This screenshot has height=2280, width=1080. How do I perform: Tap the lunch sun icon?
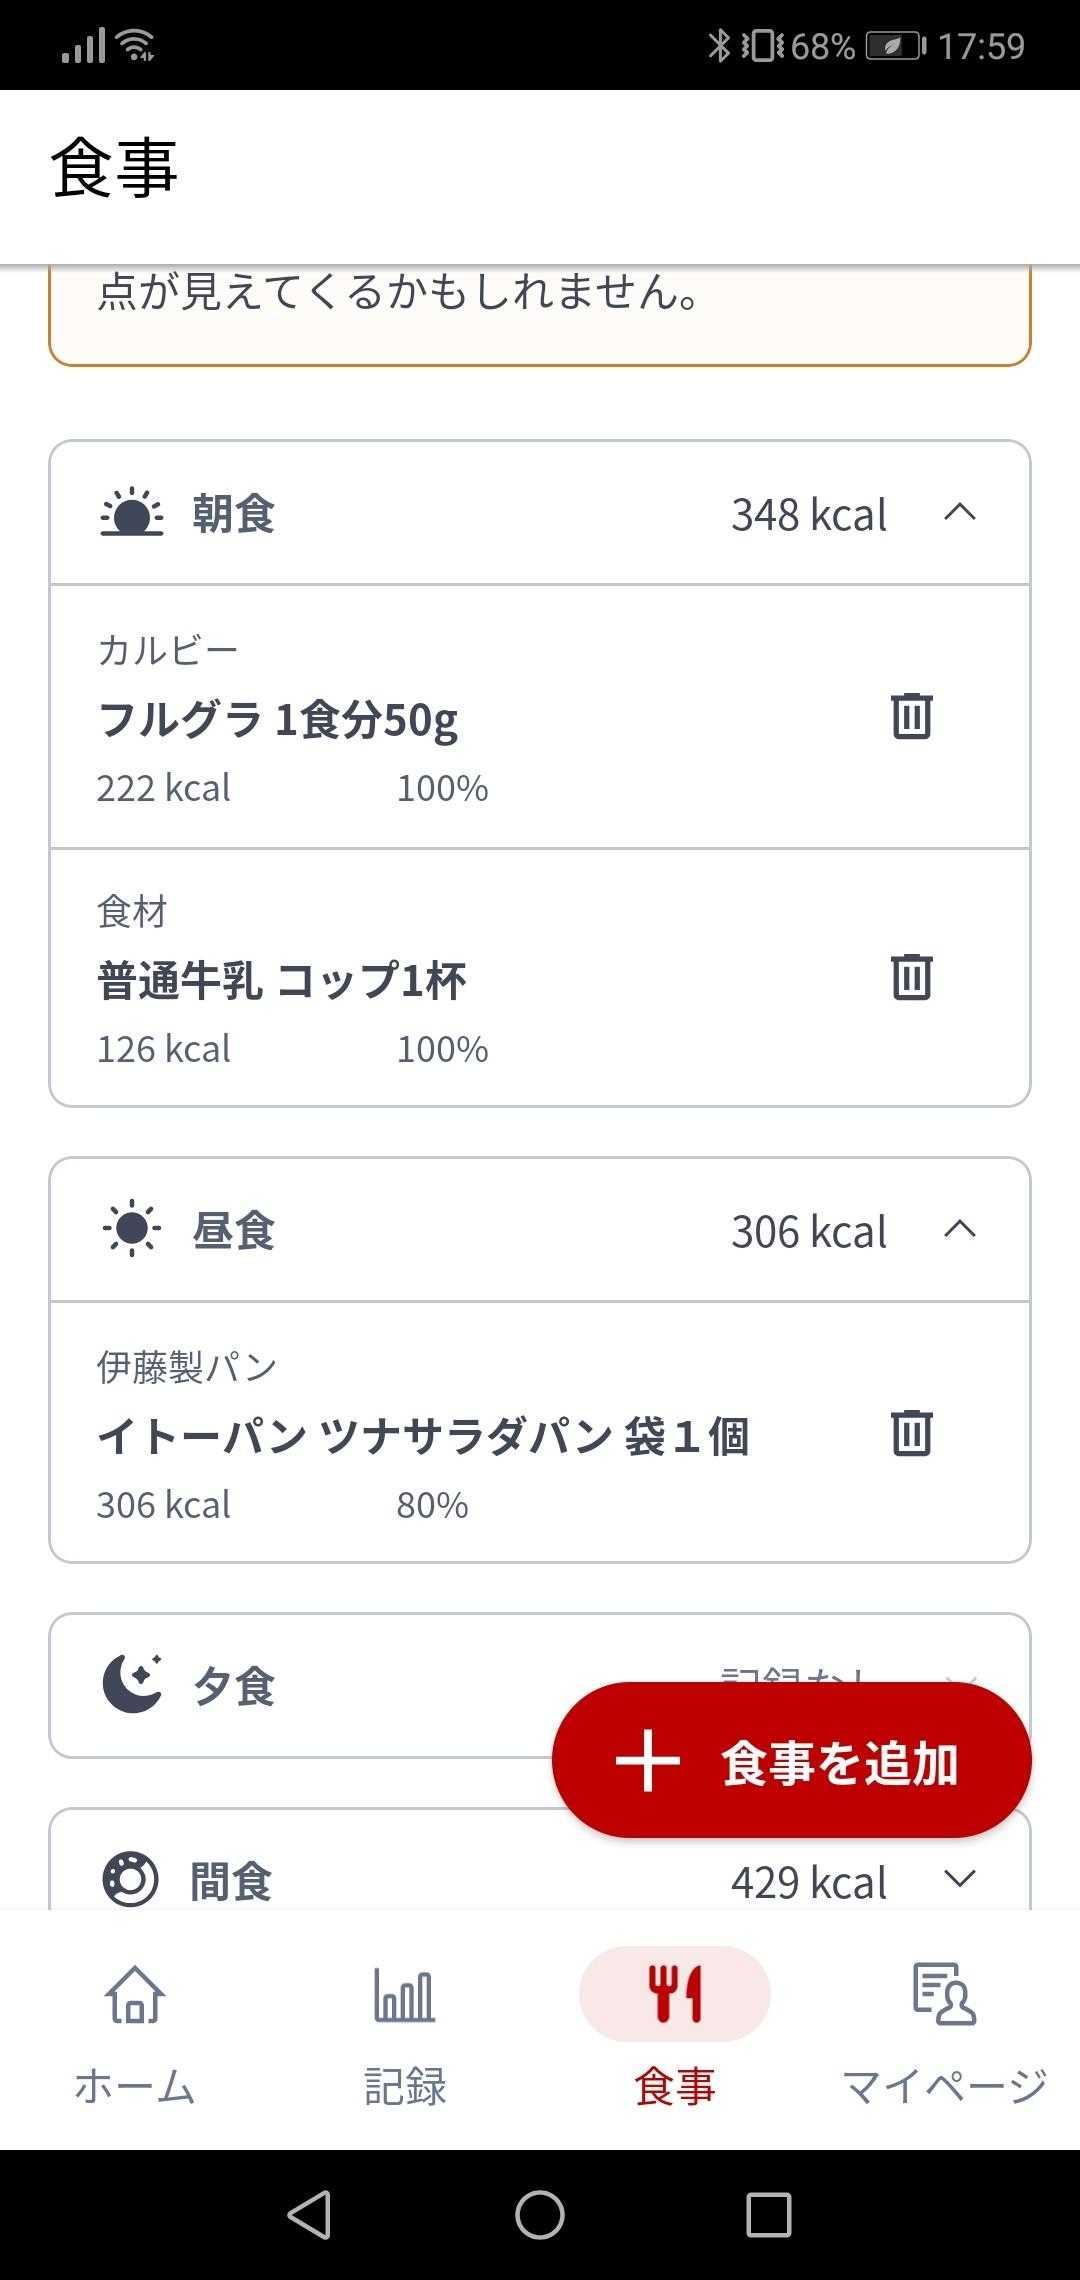pos(132,1230)
